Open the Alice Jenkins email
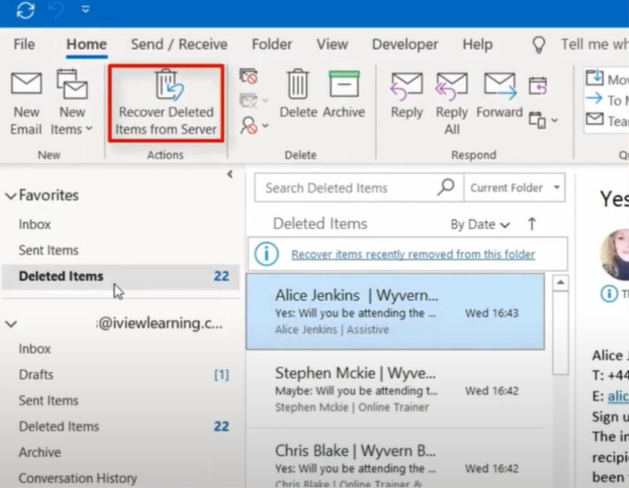This screenshot has width=629, height=488. (395, 312)
